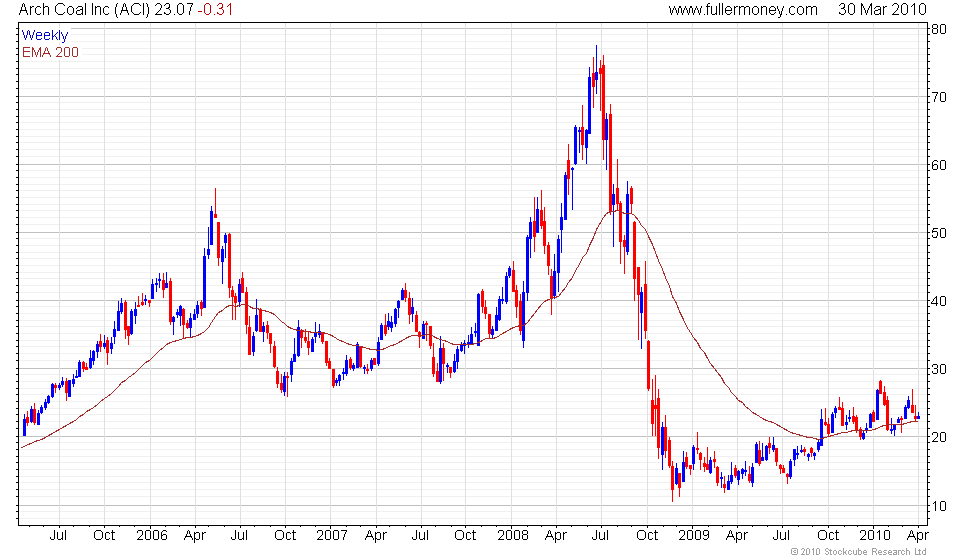Click the 50 price axis label

pos(939,233)
